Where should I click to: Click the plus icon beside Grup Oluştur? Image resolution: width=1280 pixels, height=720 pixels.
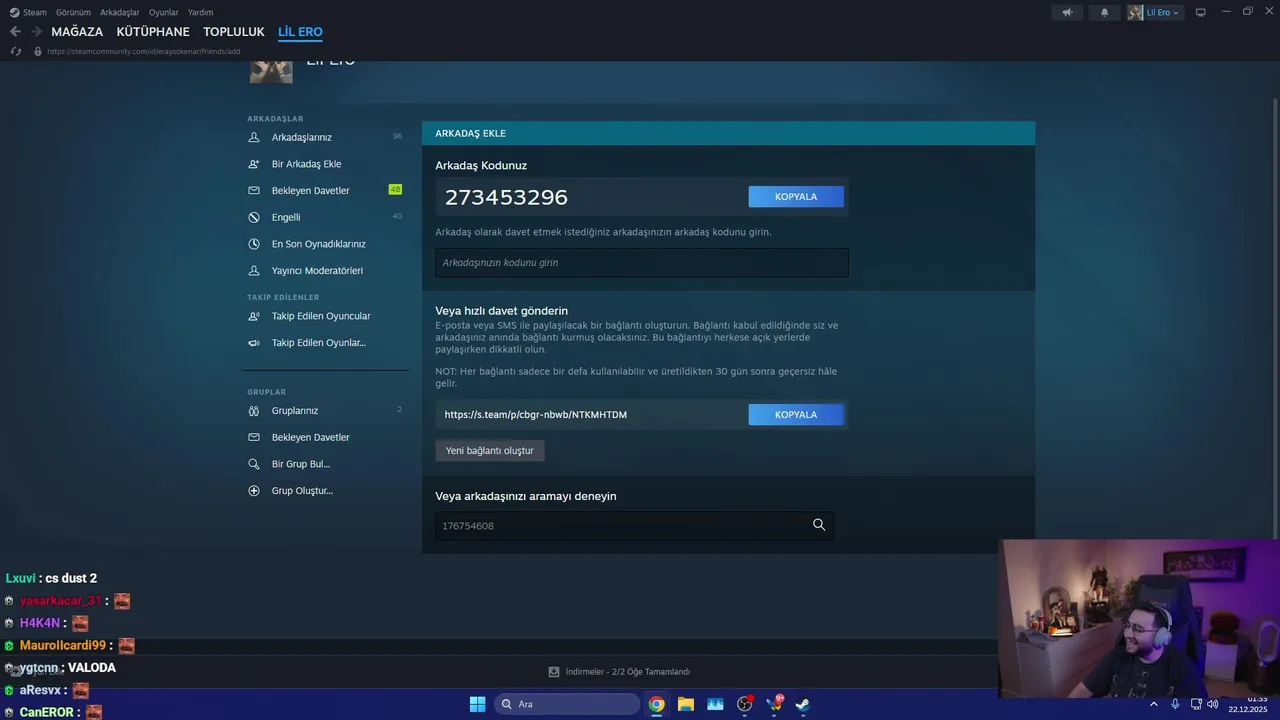coord(253,491)
